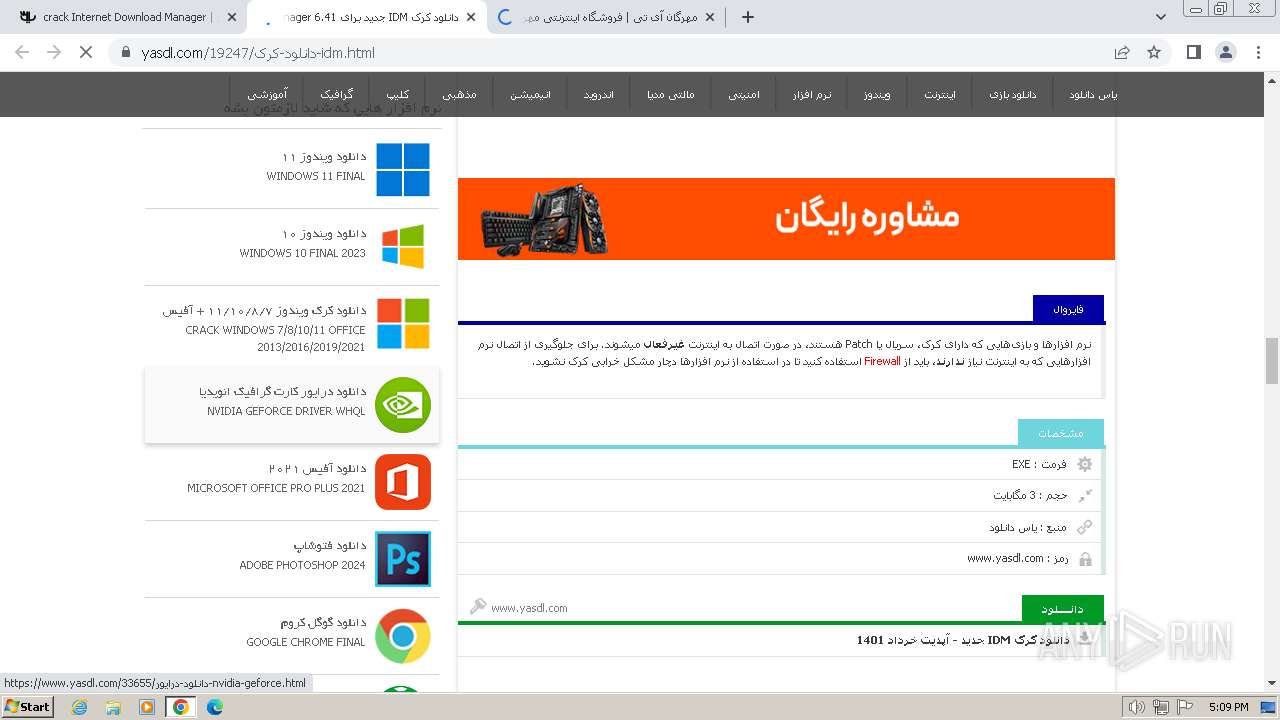The image size is (1280, 720).
Task: Open the media player taskbar icon
Action: (147, 707)
